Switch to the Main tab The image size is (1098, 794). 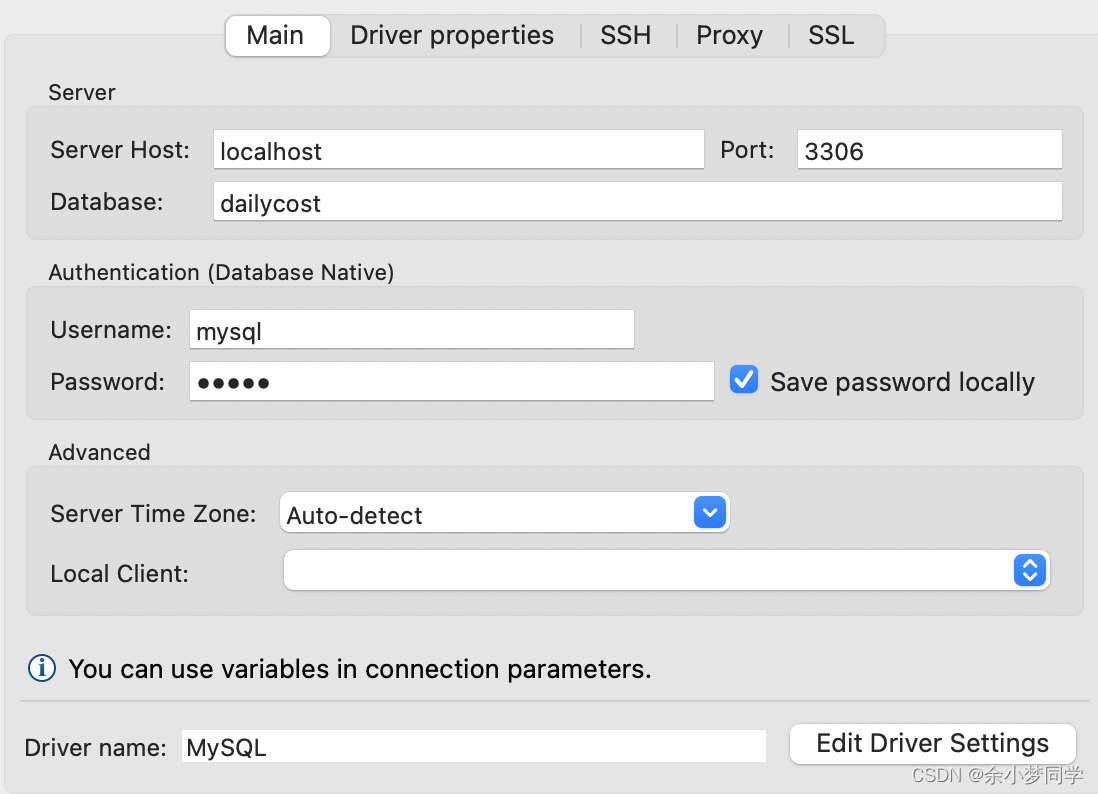pyautogui.click(x=277, y=36)
